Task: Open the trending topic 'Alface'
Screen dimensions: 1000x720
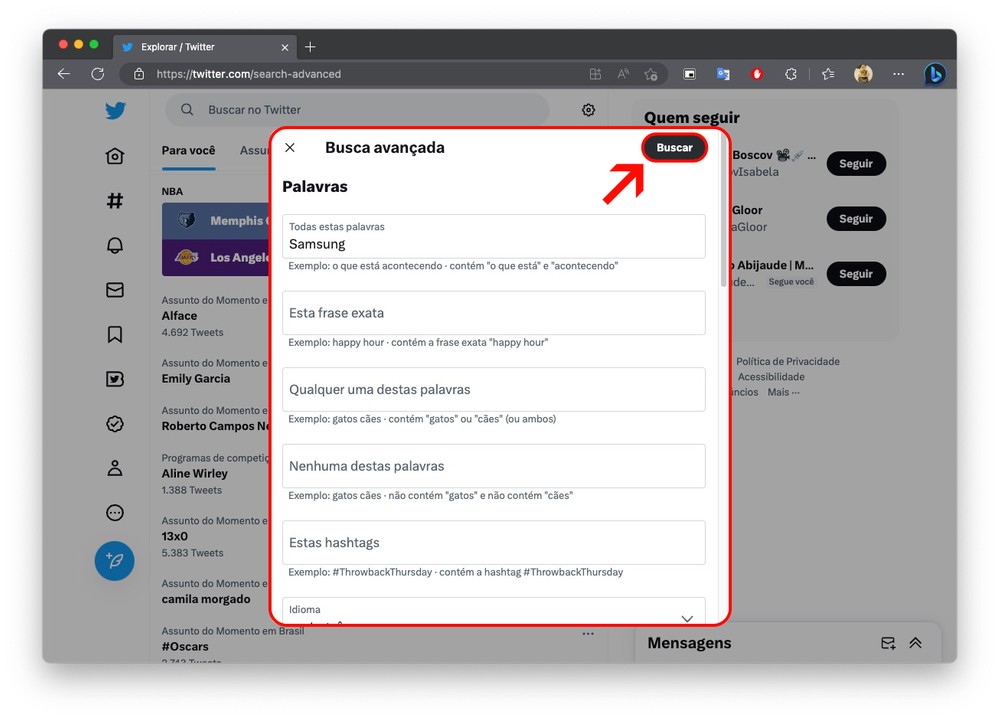Action: click(x=179, y=316)
